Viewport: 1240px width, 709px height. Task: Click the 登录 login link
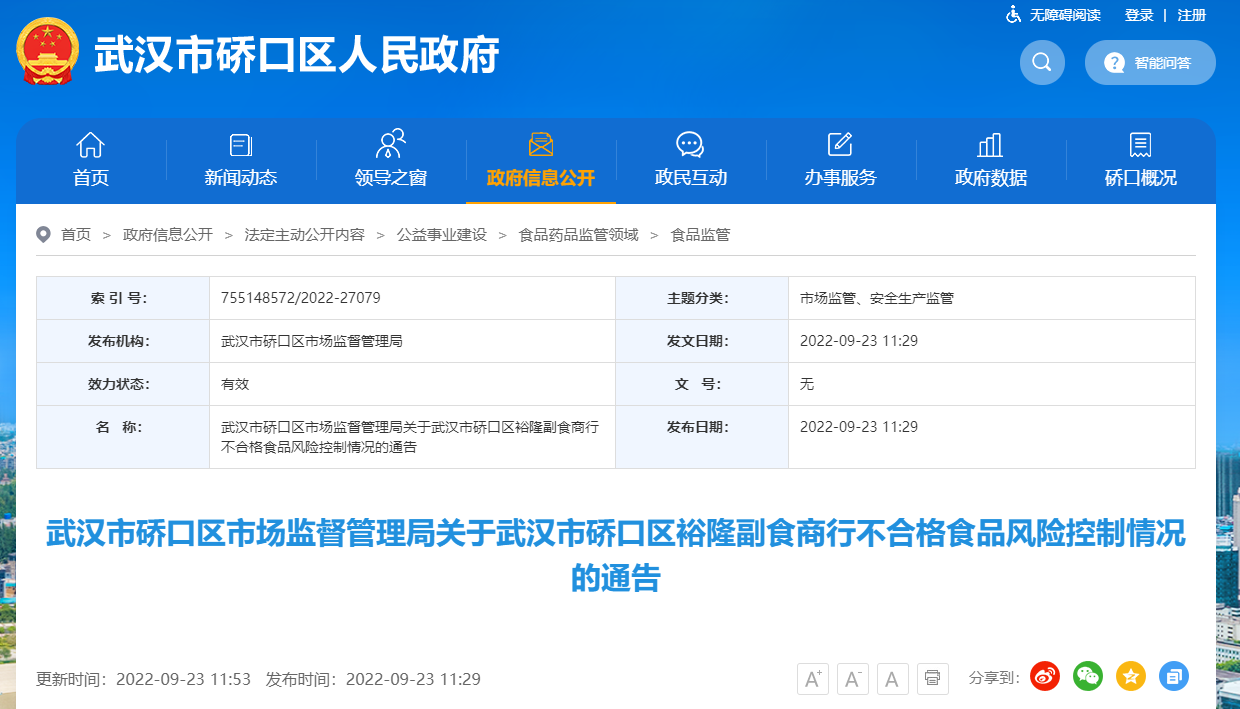pos(1139,15)
